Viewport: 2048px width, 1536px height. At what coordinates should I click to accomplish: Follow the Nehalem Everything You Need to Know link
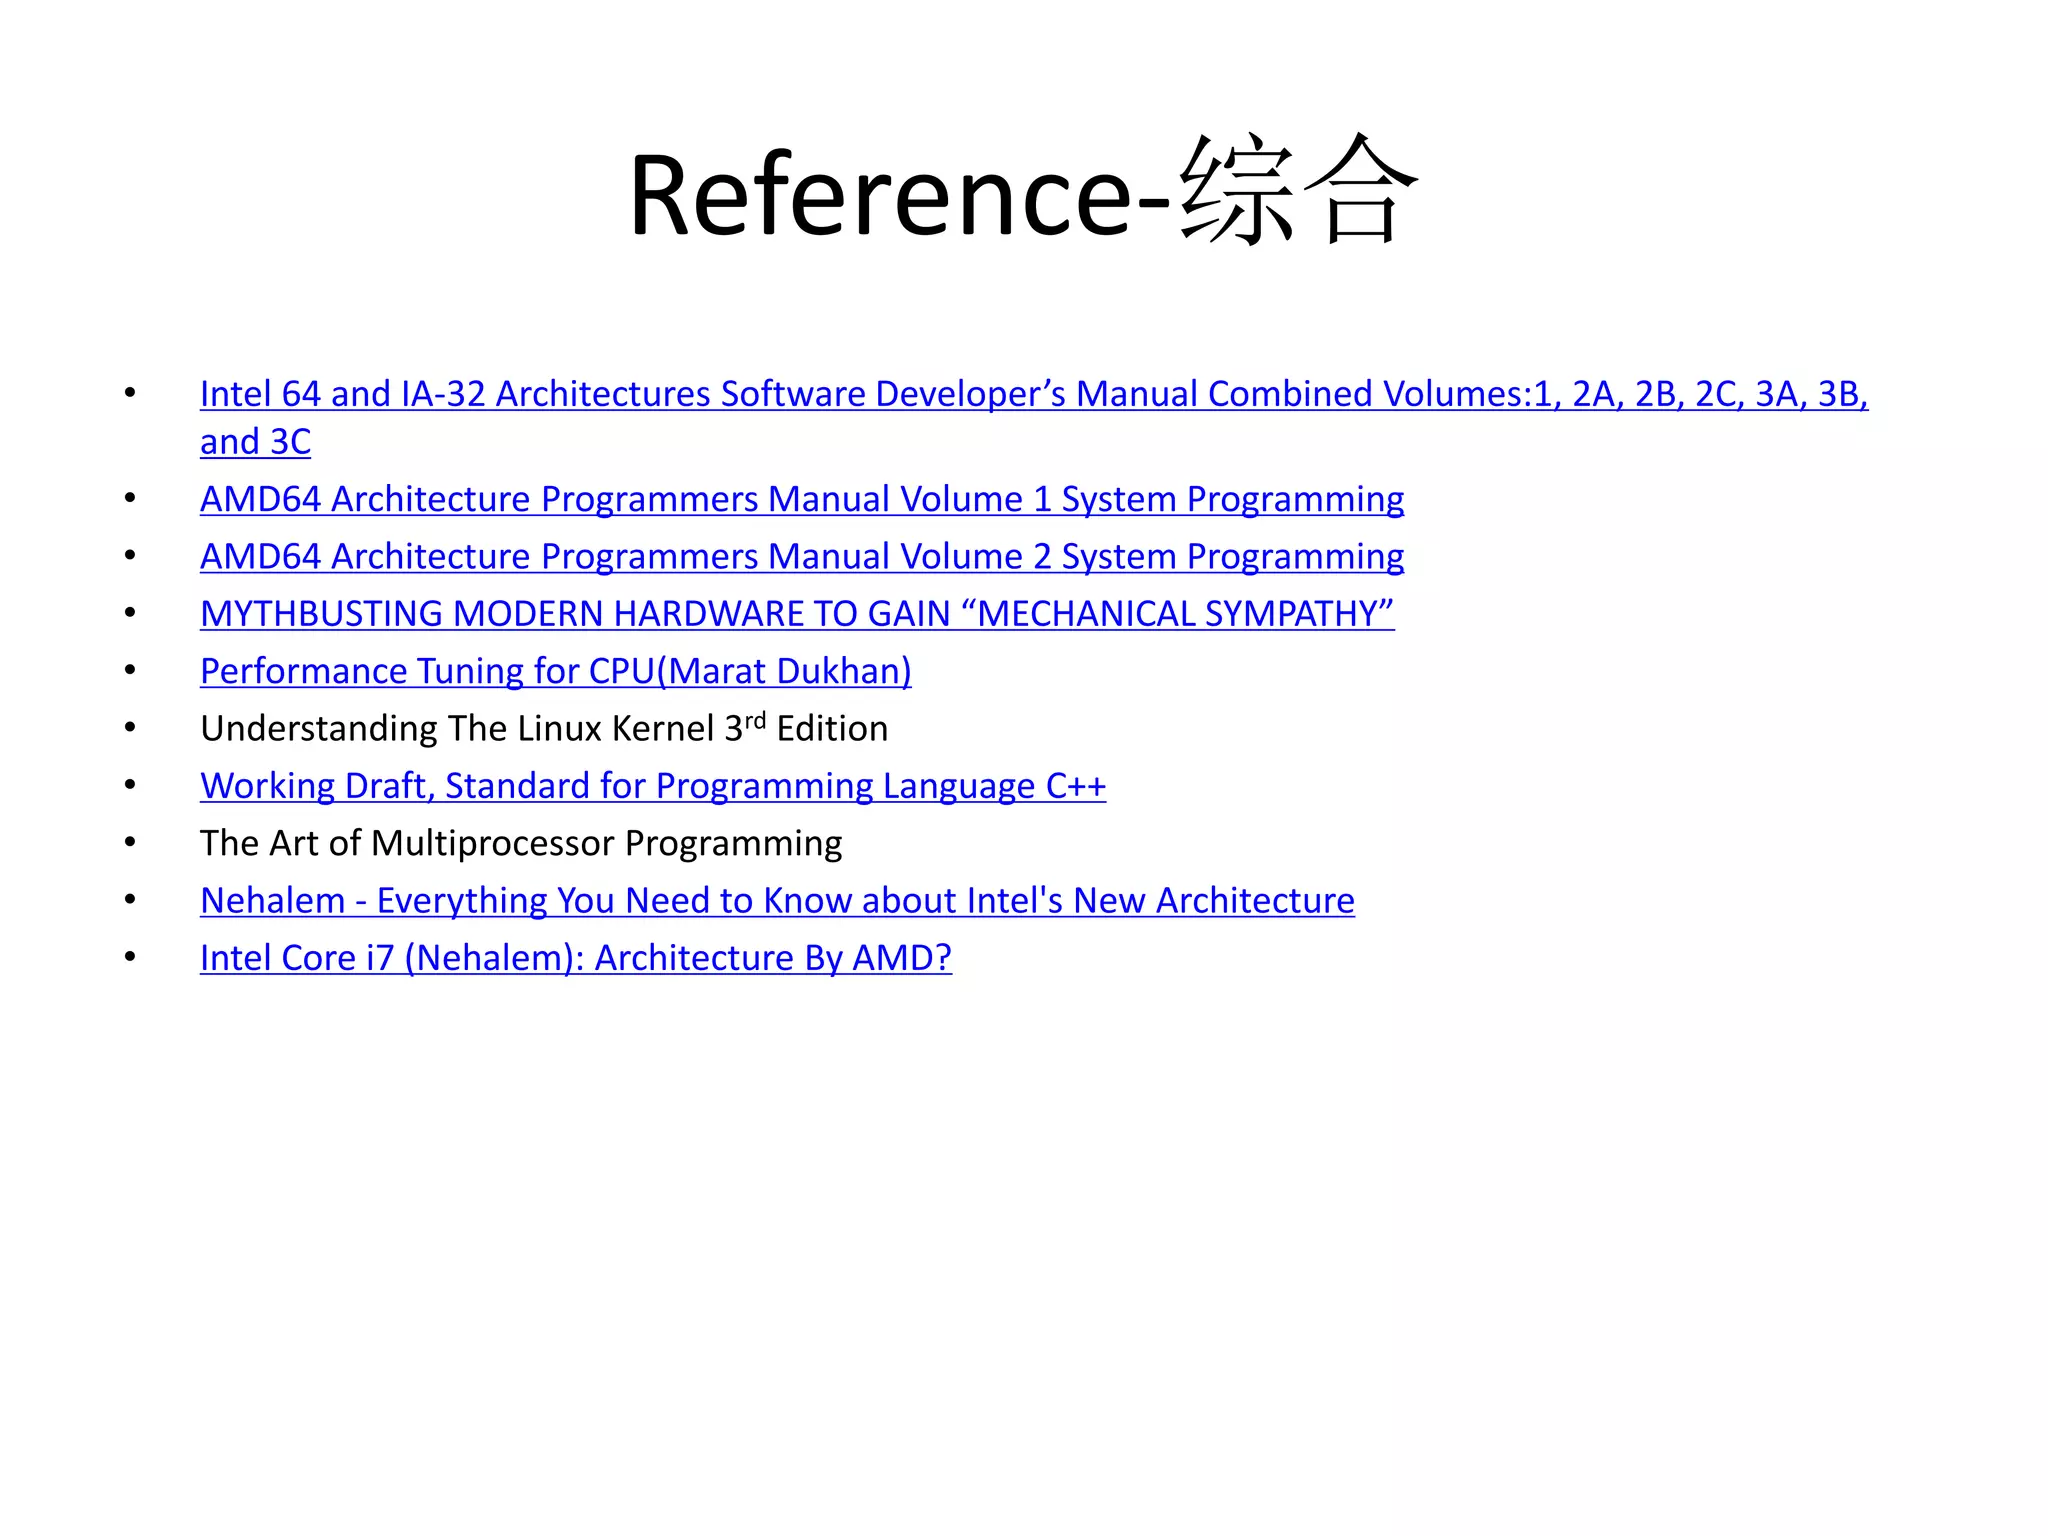coord(777,901)
